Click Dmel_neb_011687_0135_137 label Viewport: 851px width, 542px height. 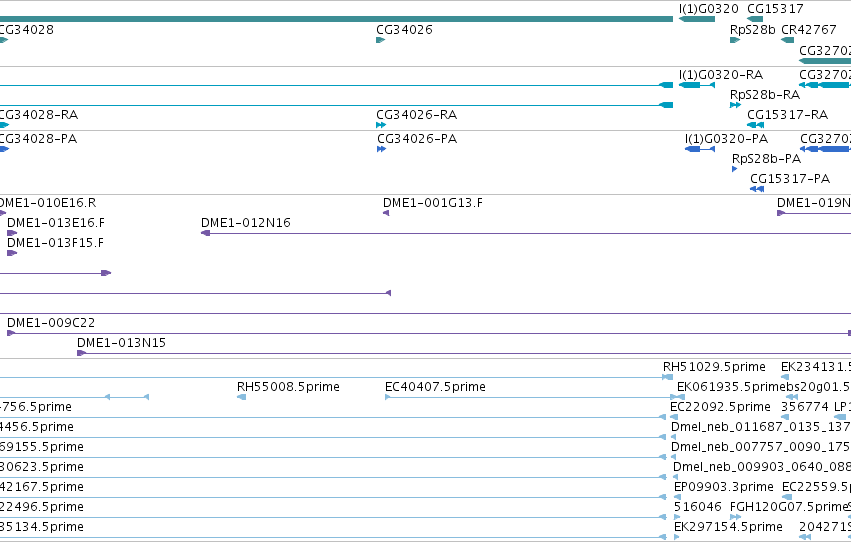tap(761, 428)
